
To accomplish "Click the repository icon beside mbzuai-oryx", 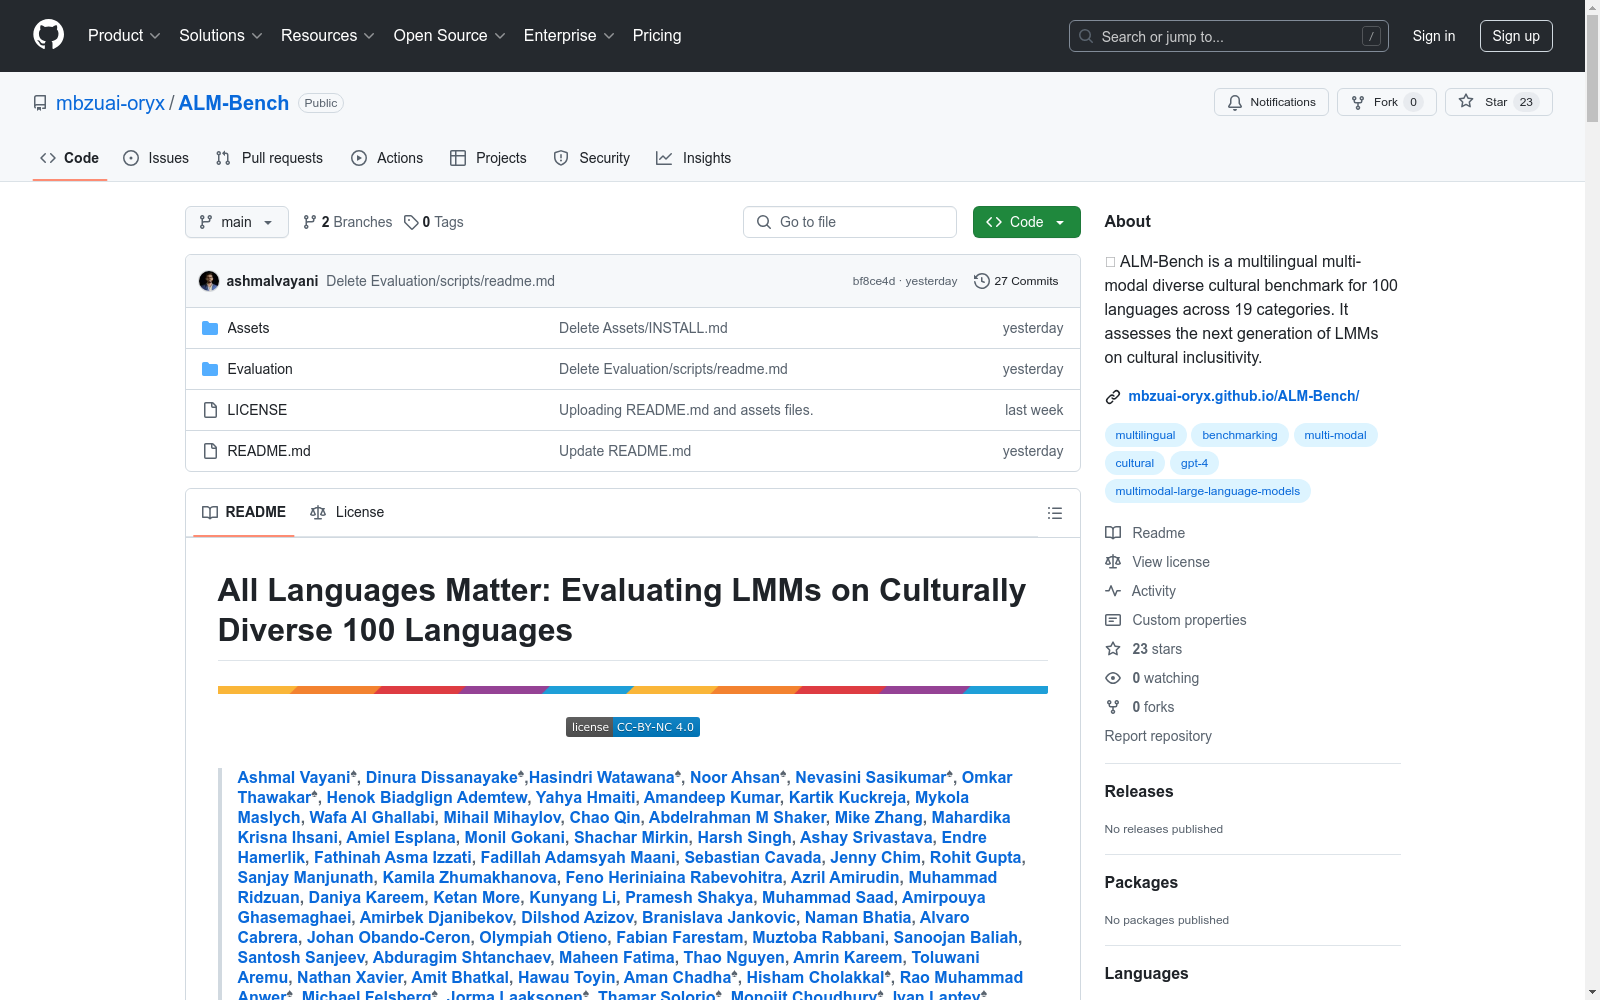I will coord(40,103).
